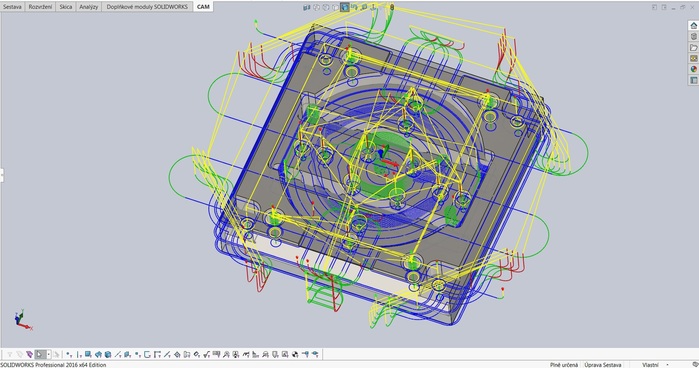Open Doplňkové moduly SOLIDWORKS tab
Viewport: 699px width, 368px height.
pyautogui.click(x=147, y=7)
